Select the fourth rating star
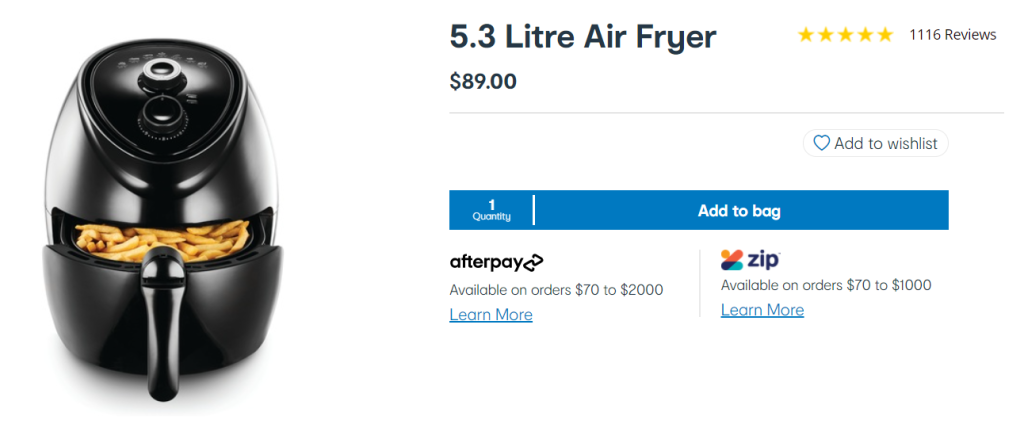 (x=865, y=35)
